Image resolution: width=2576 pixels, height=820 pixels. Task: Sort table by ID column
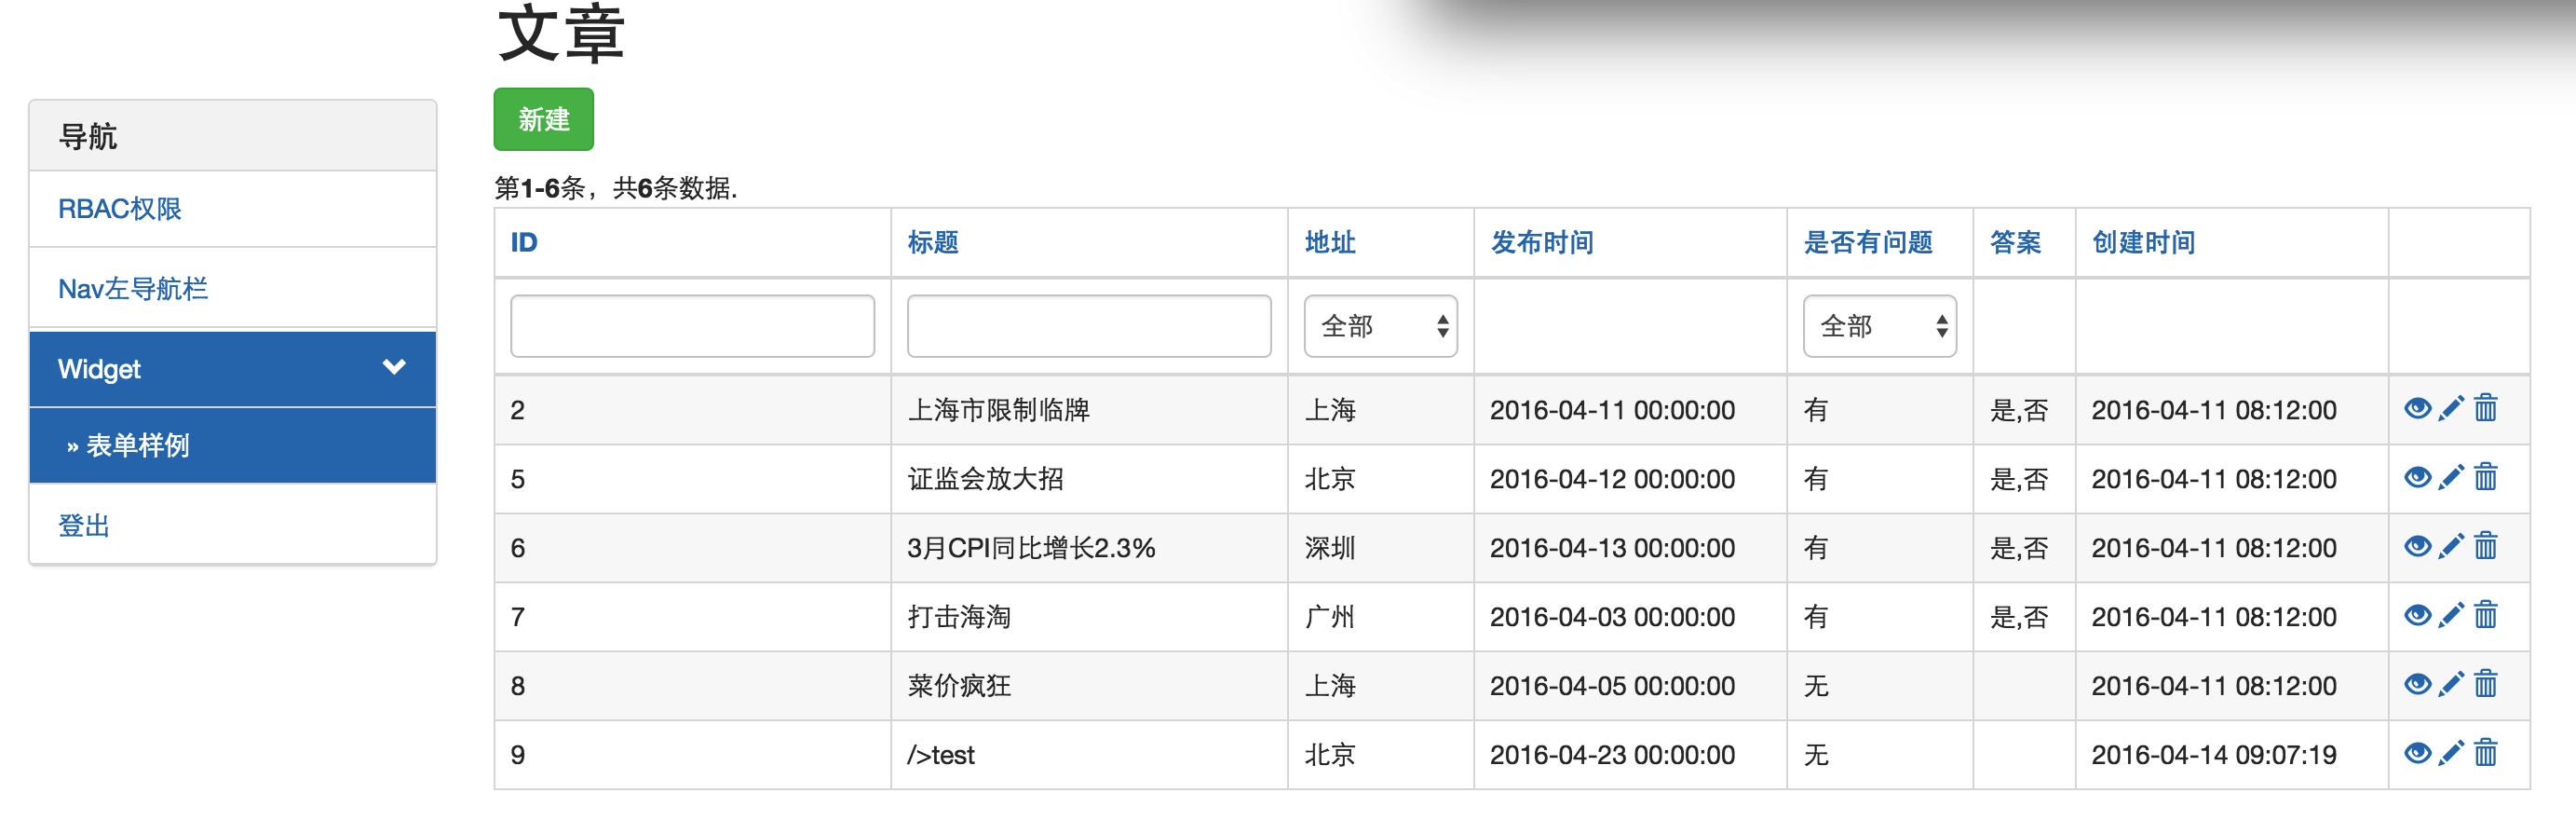tap(524, 242)
